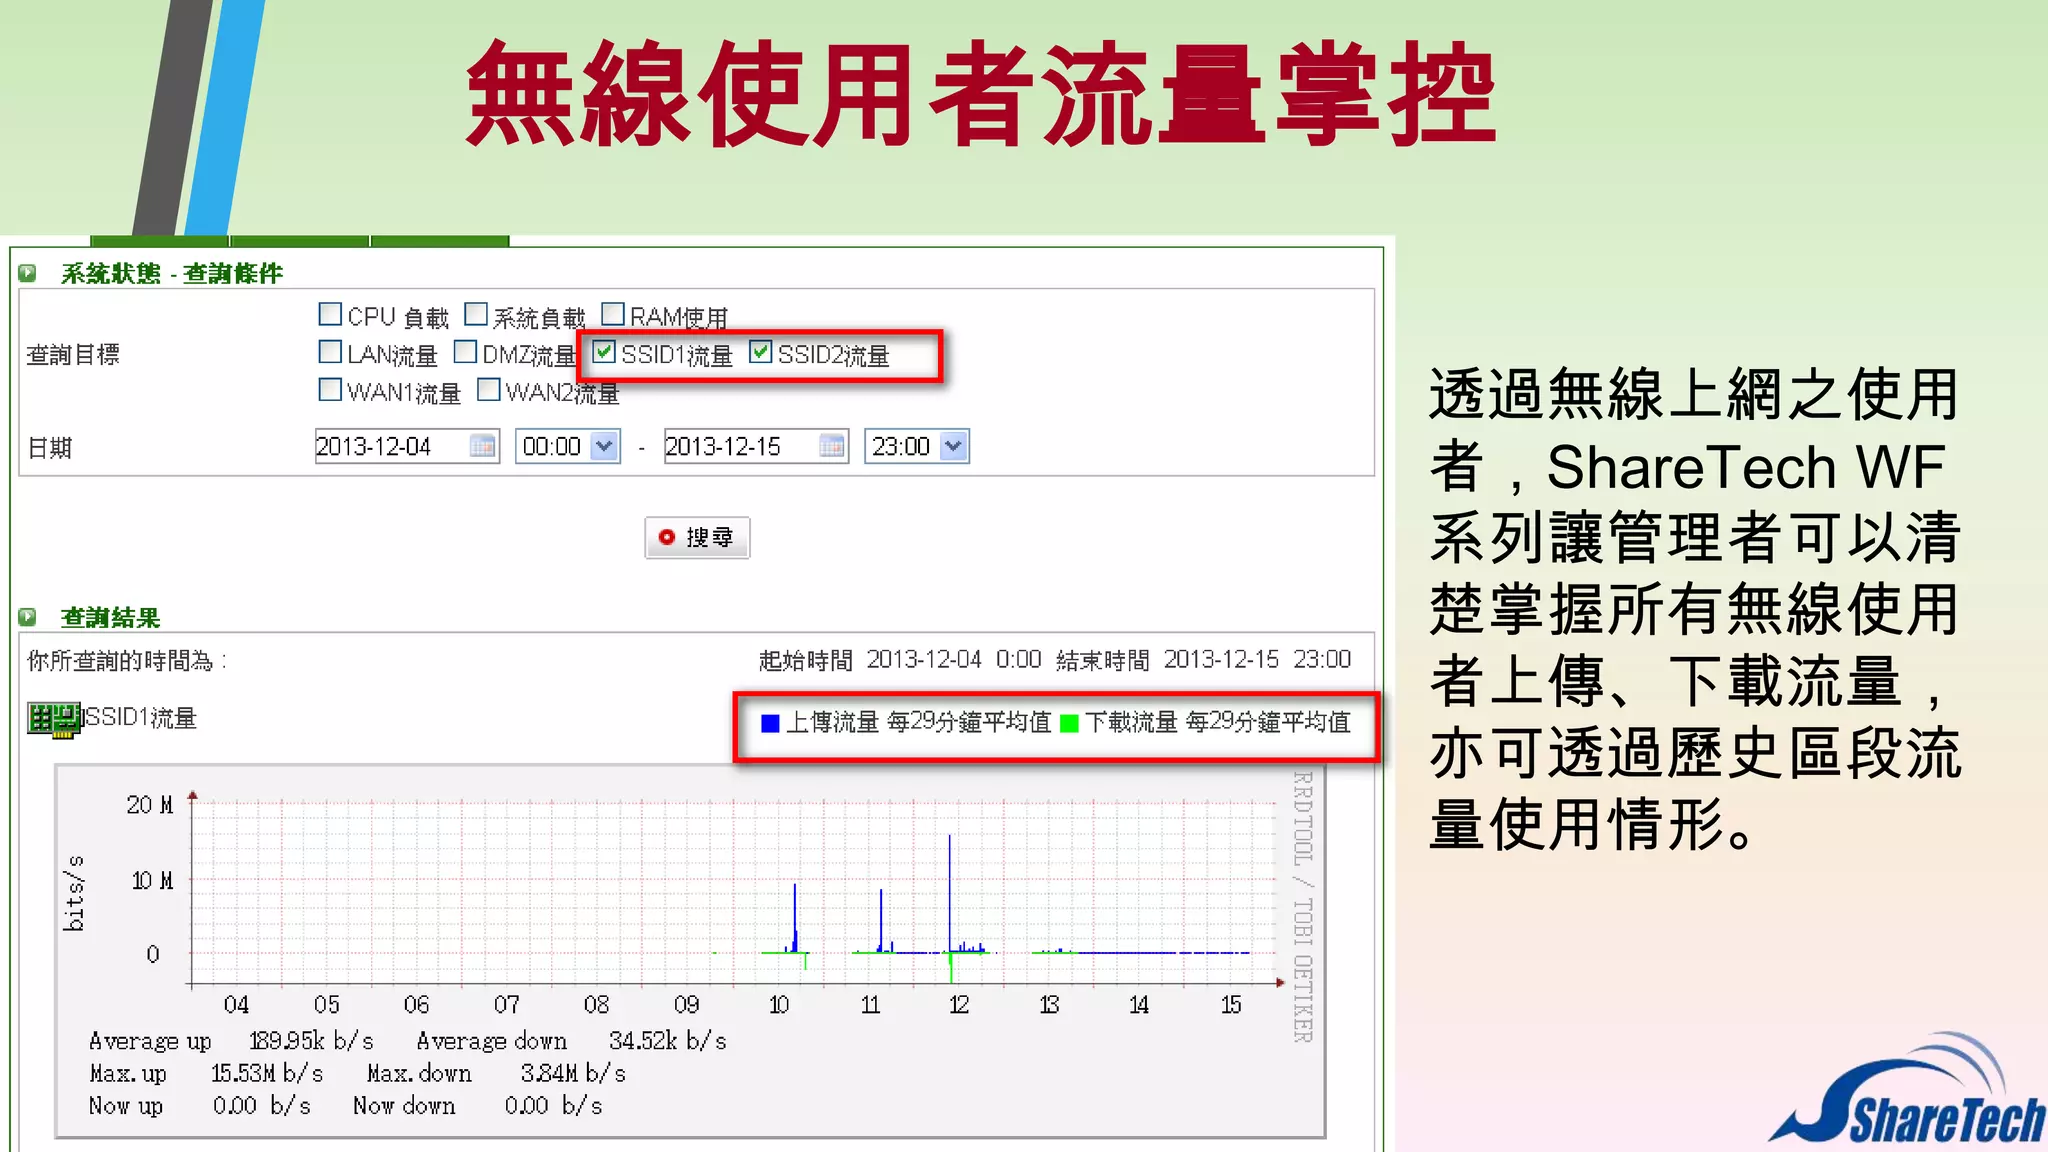This screenshot has width=2048, height=1152.
Task: Click the 查詢結果 section arrow icon
Action: [x=28, y=617]
